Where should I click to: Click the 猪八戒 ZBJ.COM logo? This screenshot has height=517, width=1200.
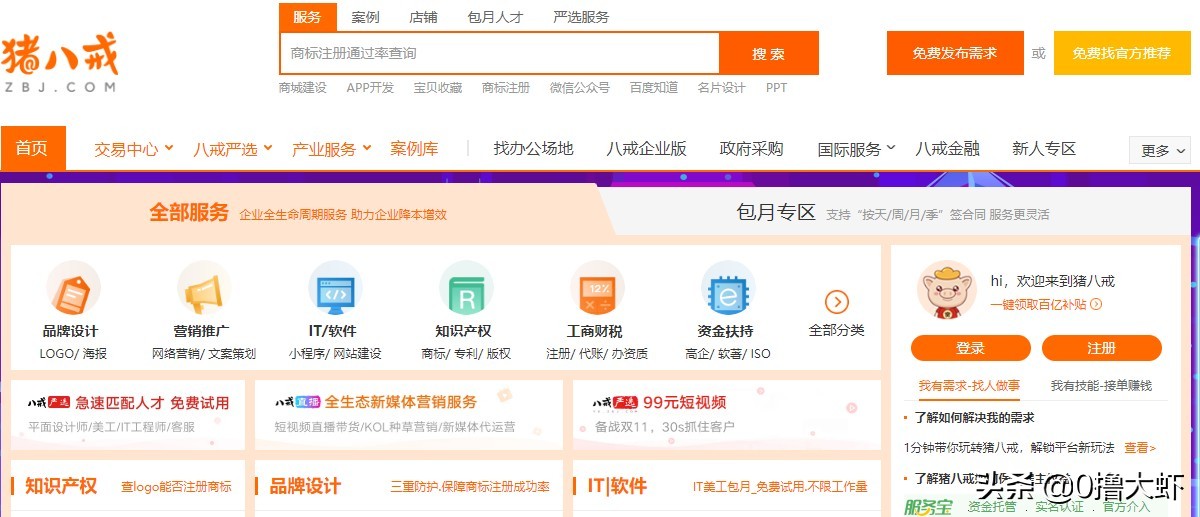60,63
